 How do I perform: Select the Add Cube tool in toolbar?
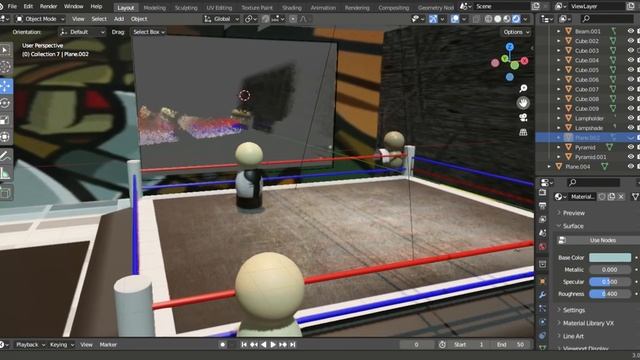click(x=5, y=193)
